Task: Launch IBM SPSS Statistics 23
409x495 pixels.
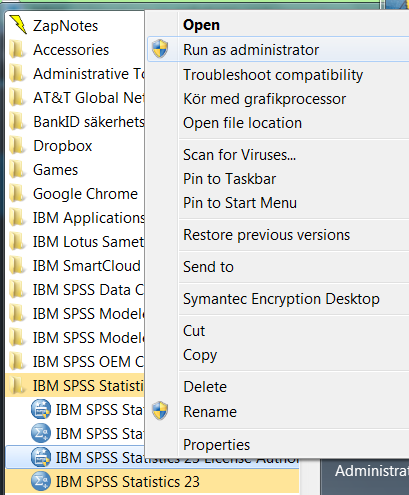Action: [x=152, y=482]
